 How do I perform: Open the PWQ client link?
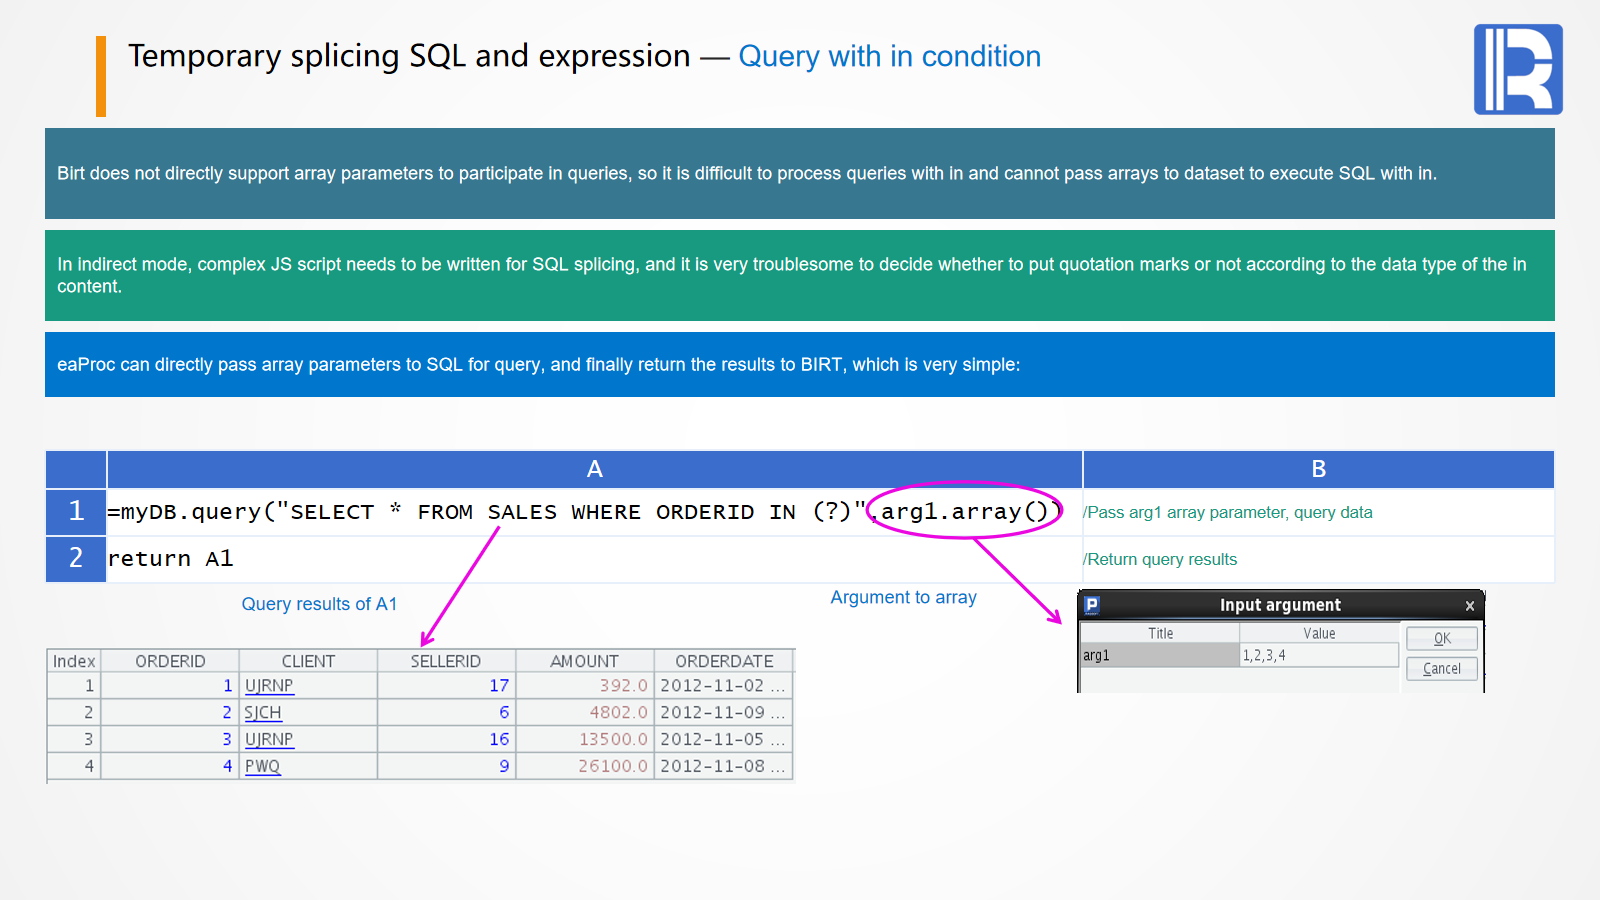tap(262, 766)
